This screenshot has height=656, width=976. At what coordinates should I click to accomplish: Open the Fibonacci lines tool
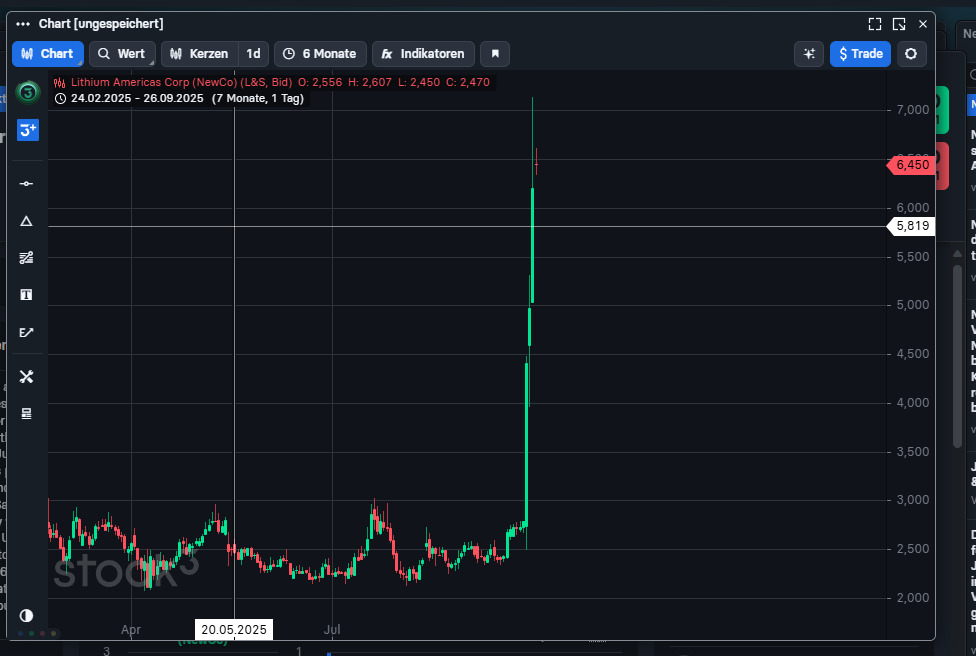point(27,258)
